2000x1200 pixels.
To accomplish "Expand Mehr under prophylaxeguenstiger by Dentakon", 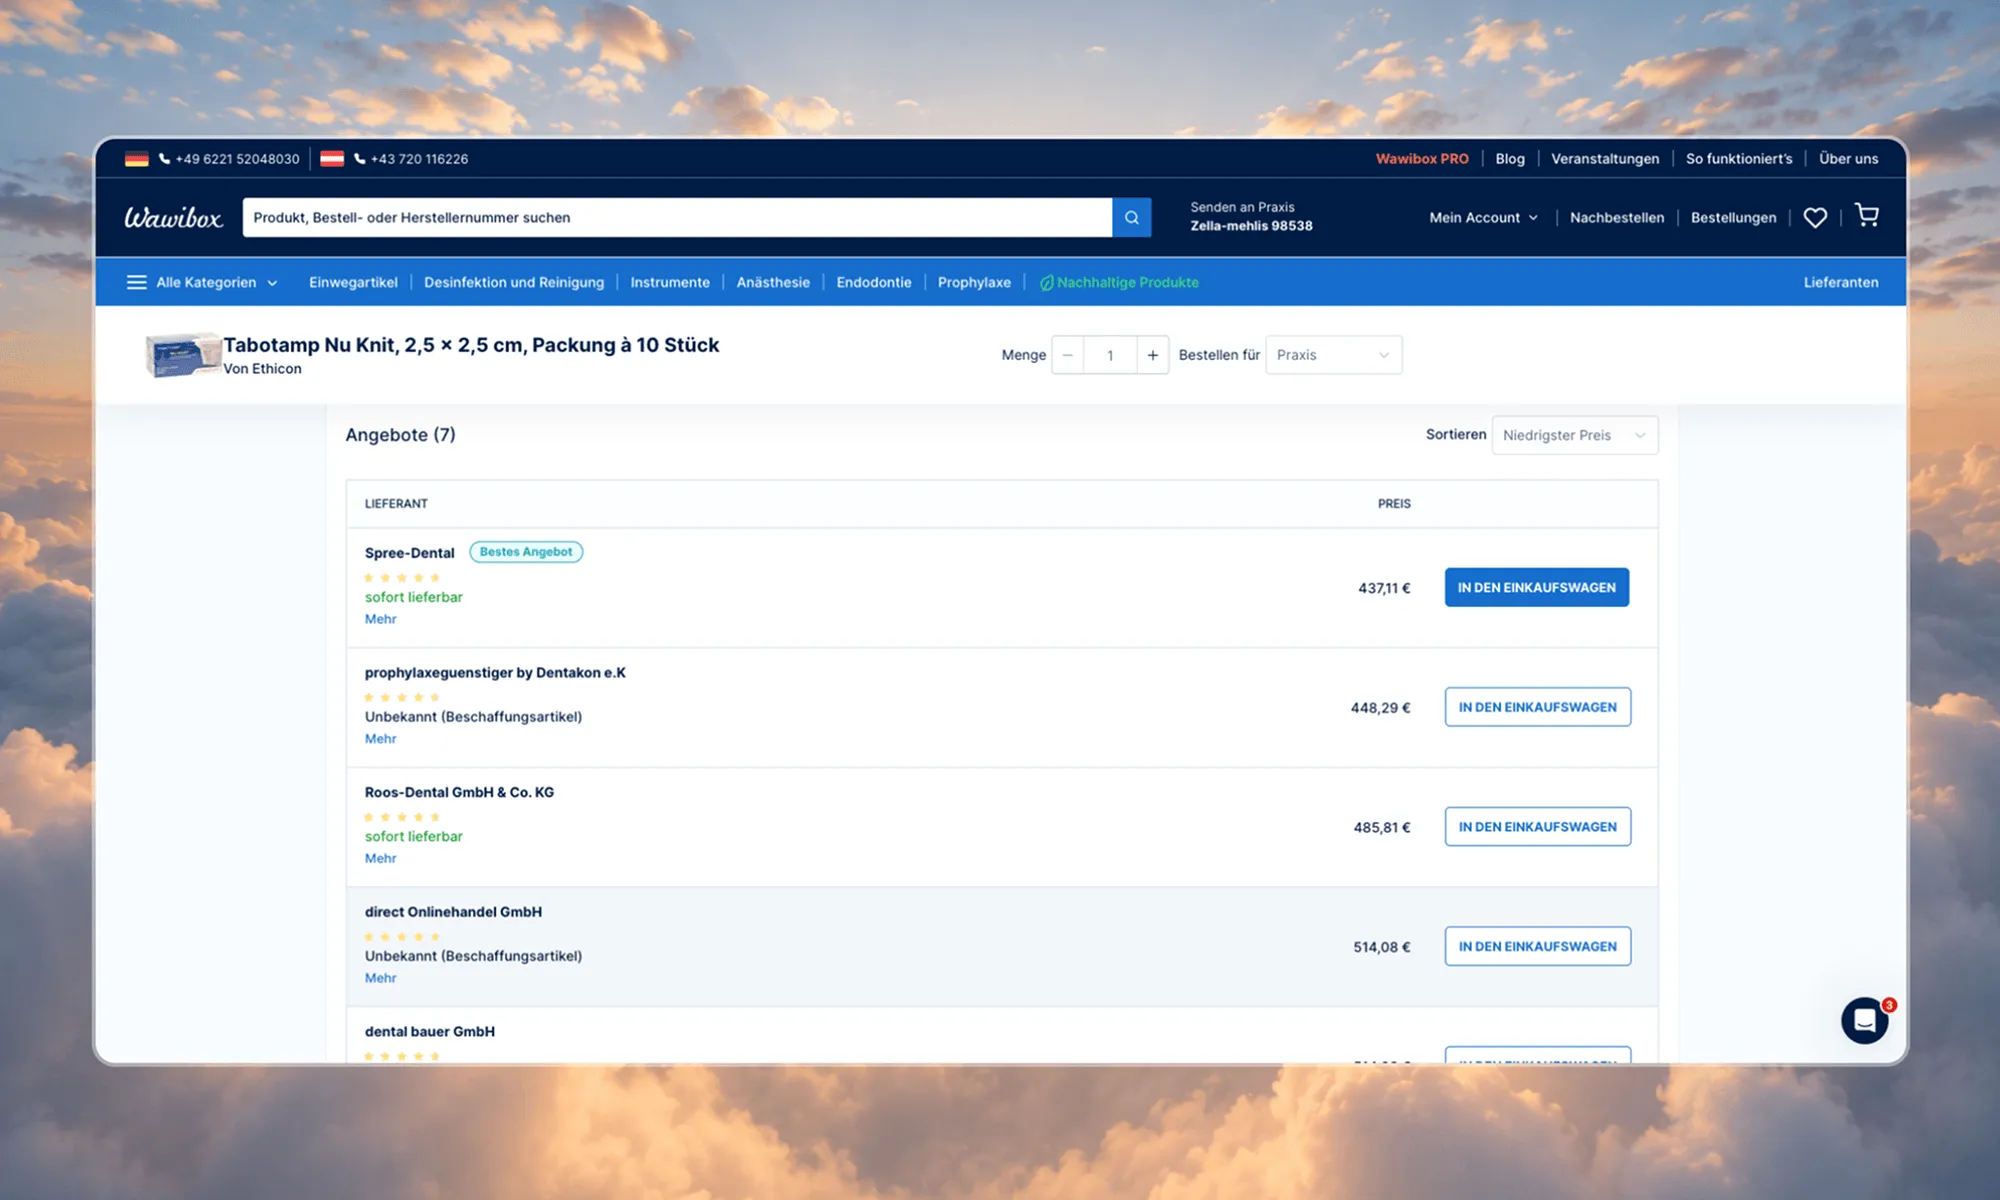I will pyautogui.click(x=380, y=739).
